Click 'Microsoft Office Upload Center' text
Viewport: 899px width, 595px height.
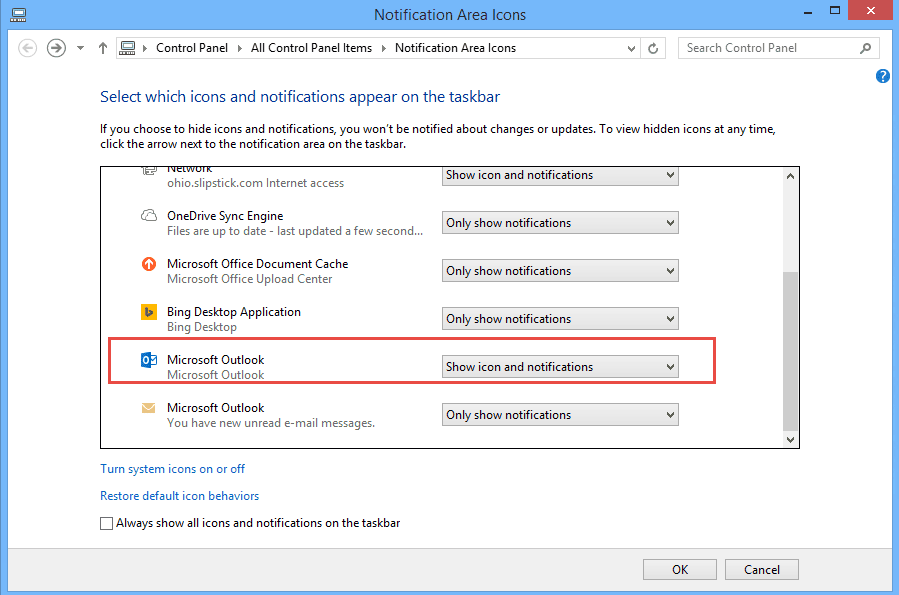point(249,279)
